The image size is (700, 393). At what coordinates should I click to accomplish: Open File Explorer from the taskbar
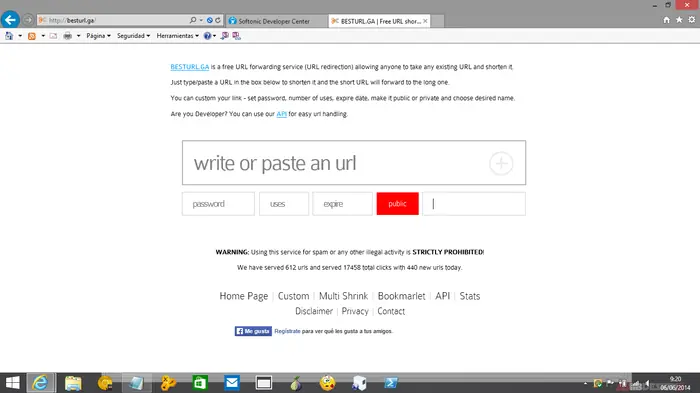pos(73,383)
